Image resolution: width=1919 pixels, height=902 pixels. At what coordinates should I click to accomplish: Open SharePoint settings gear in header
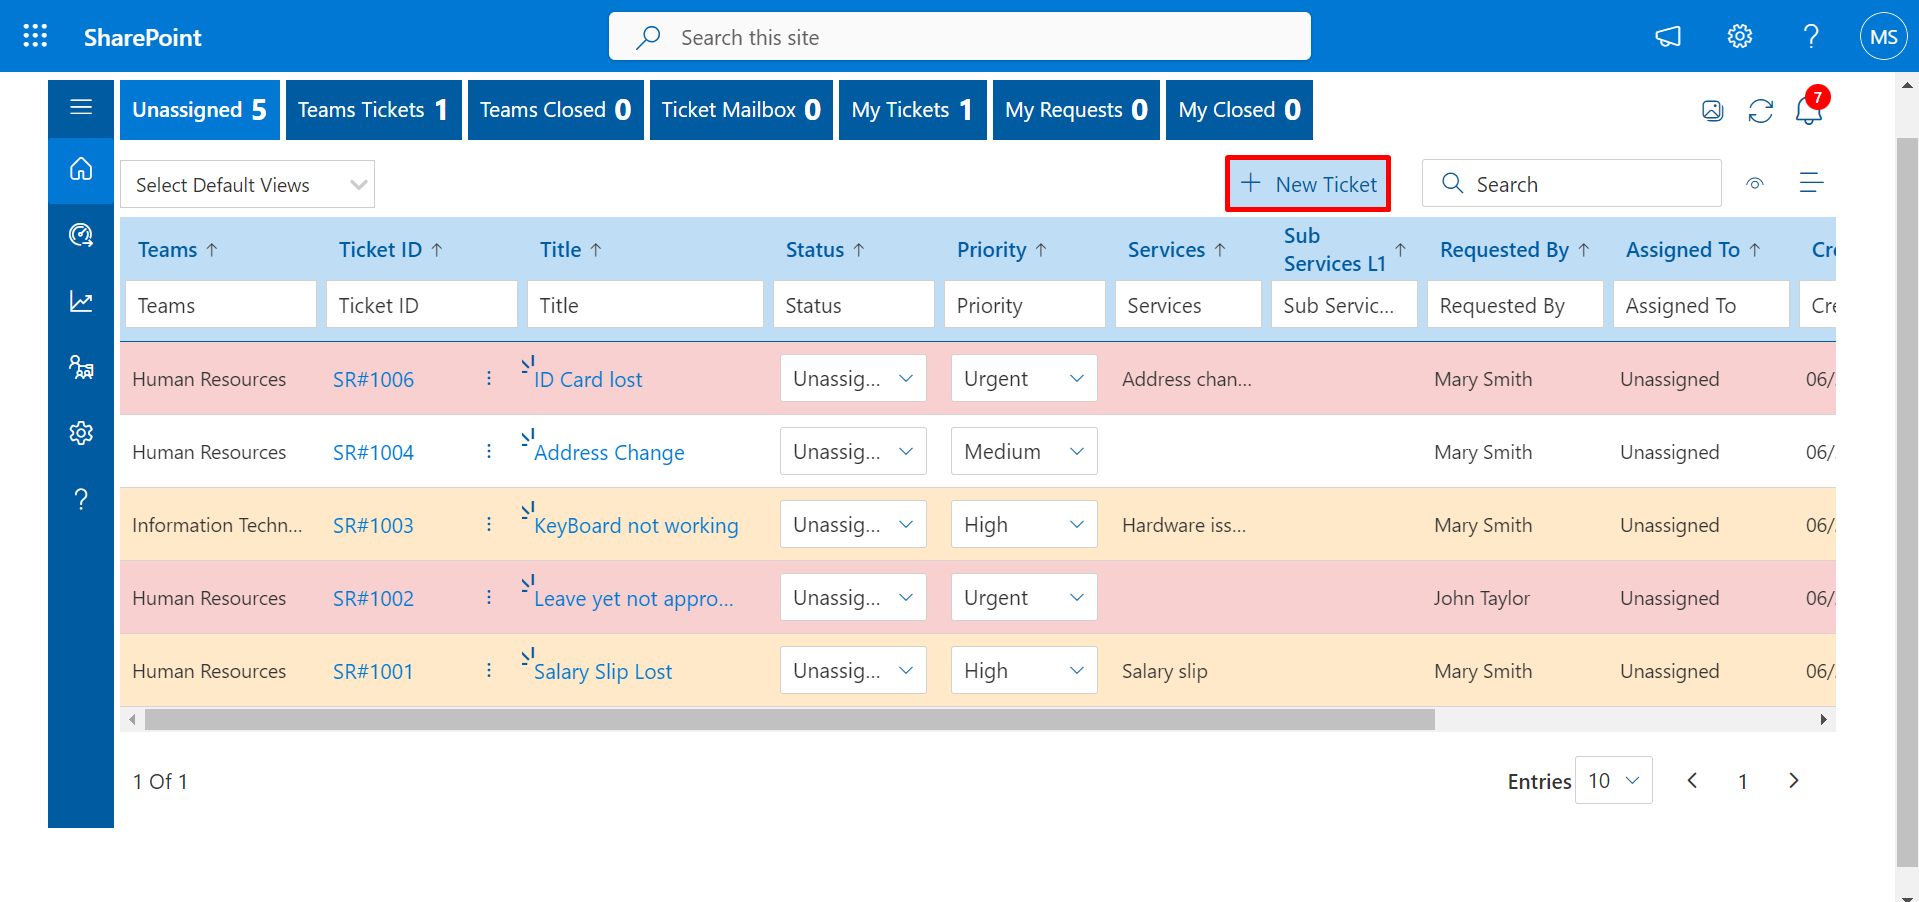(x=1740, y=37)
